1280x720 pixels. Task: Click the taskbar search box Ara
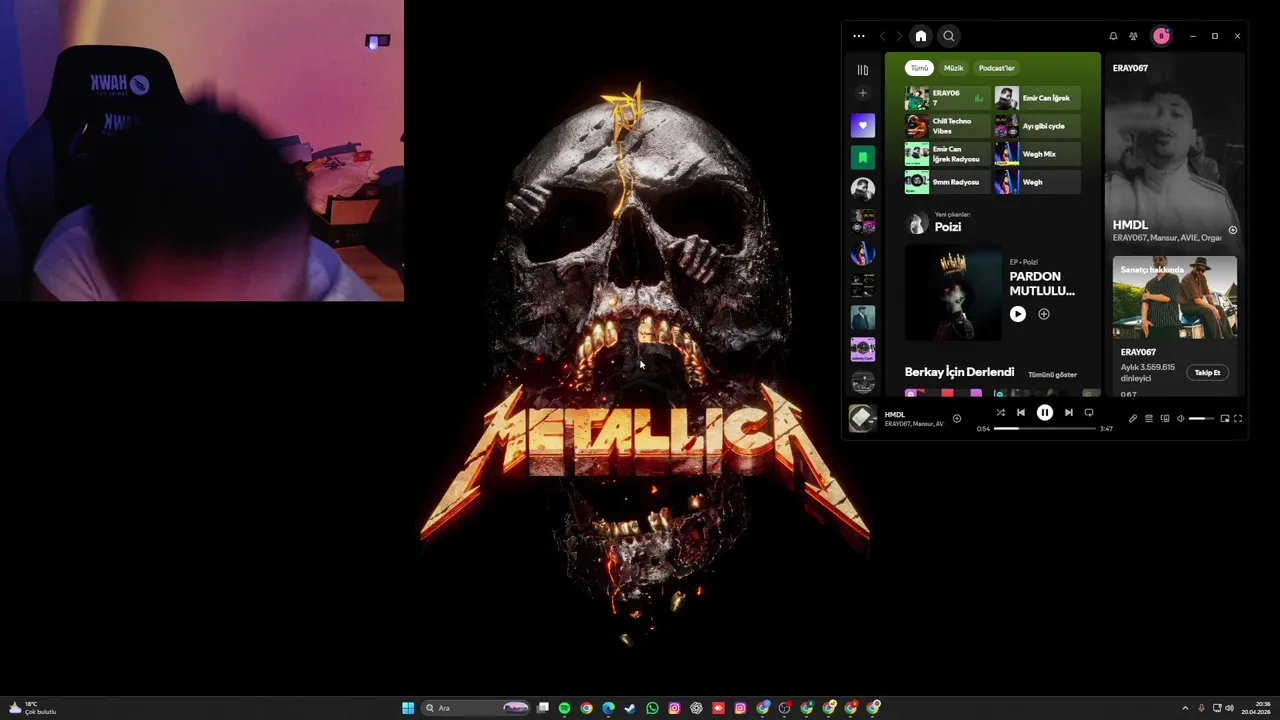(475, 708)
